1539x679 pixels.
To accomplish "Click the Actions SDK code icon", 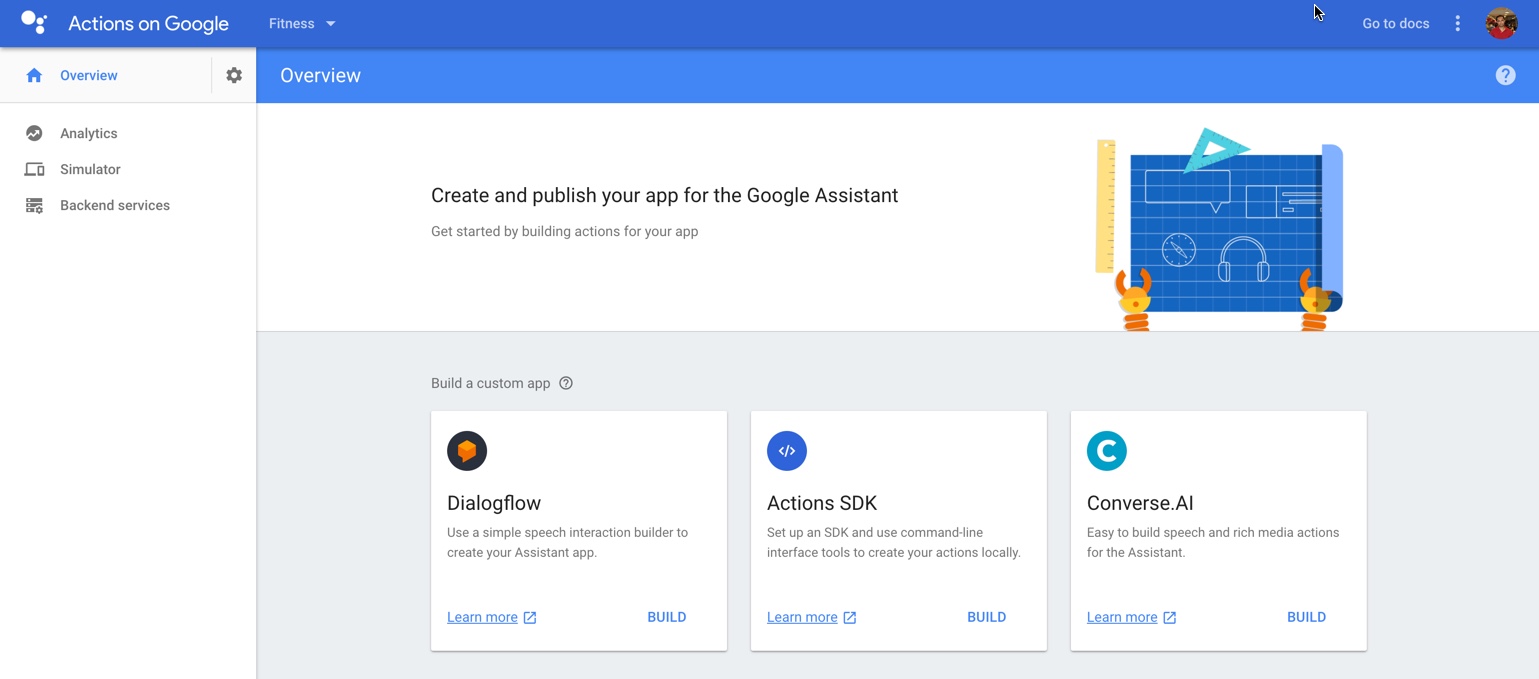I will pos(787,451).
